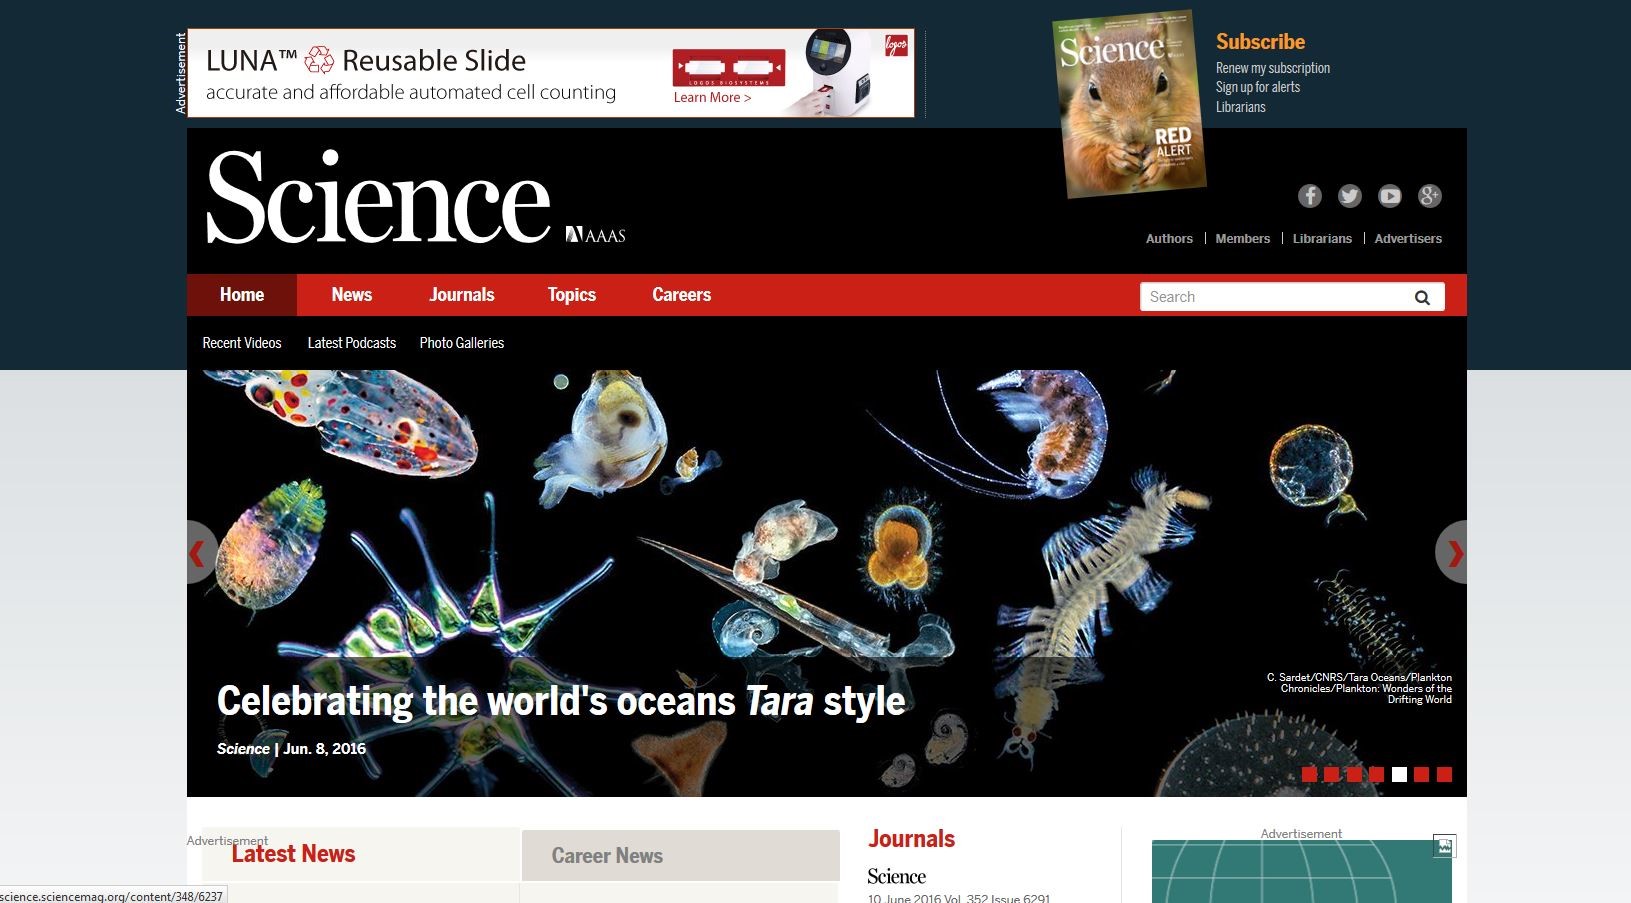This screenshot has width=1631, height=903.
Task: Open AdChoices icon on globe advertisement
Action: click(x=1444, y=846)
